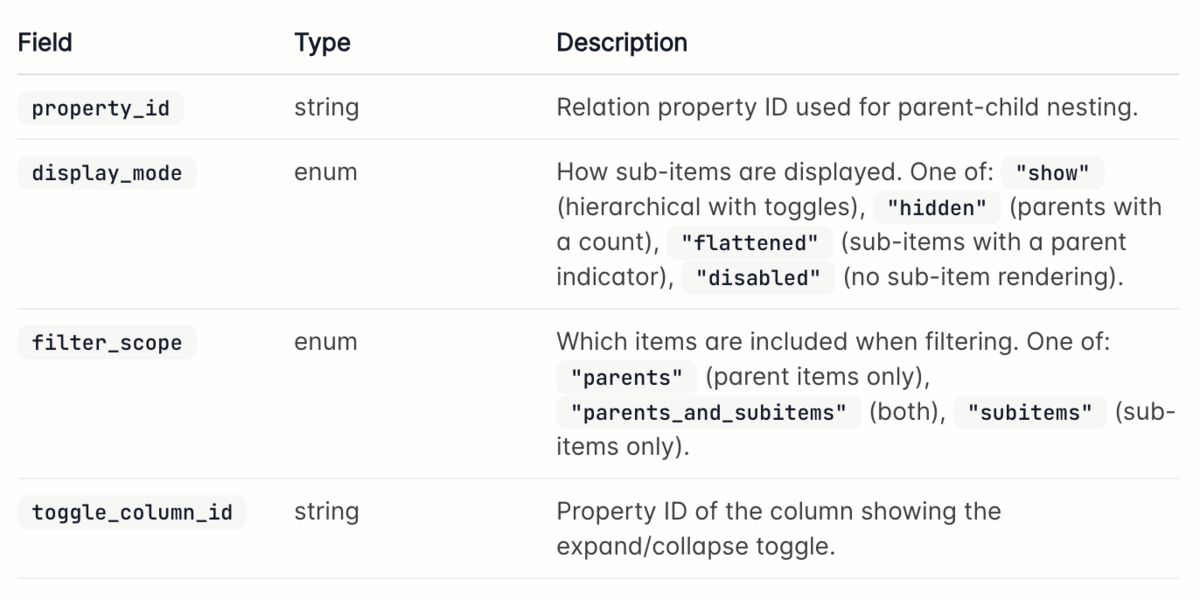The height and width of the screenshot is (600, 1200).
Task: Click the string type in toggle_column_id row
Action: click(x=326, y=513)
